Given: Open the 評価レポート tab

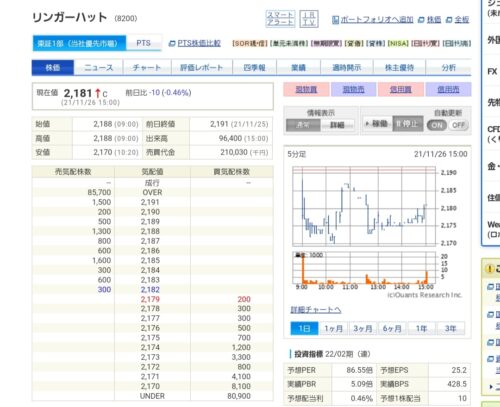Looking at the screenshot, I should 202,68.
